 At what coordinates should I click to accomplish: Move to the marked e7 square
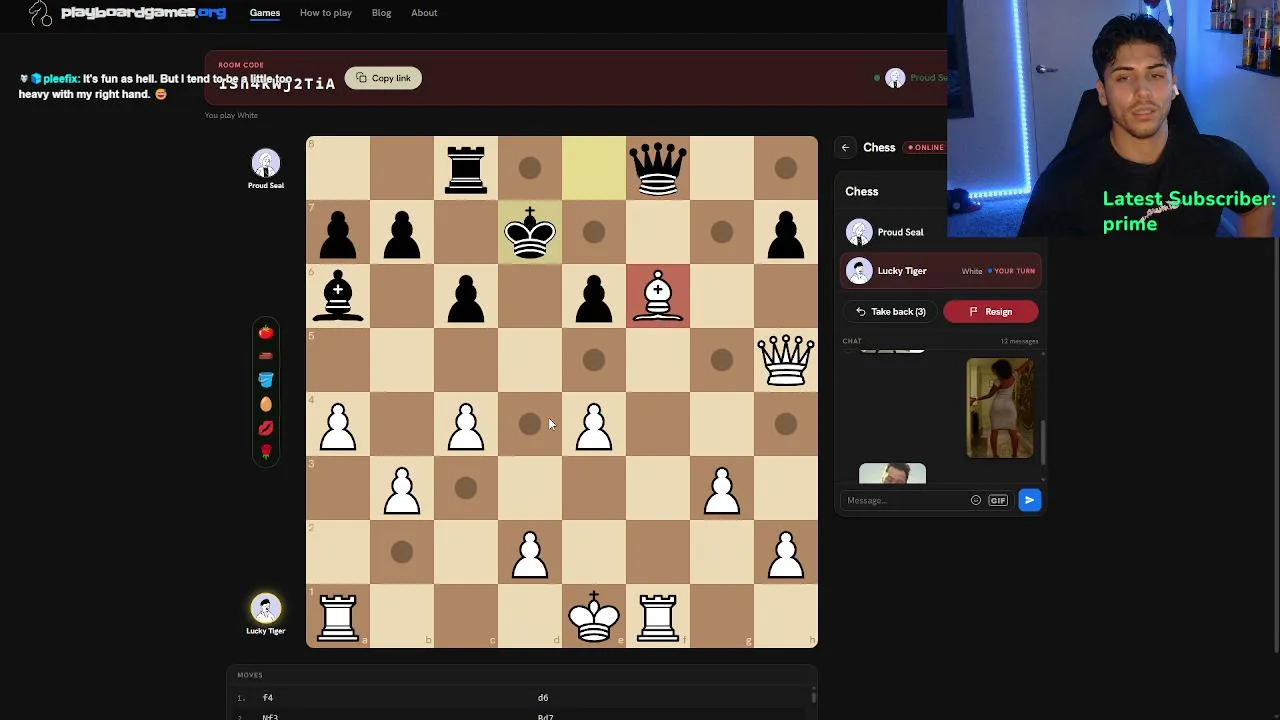(594, 232)
